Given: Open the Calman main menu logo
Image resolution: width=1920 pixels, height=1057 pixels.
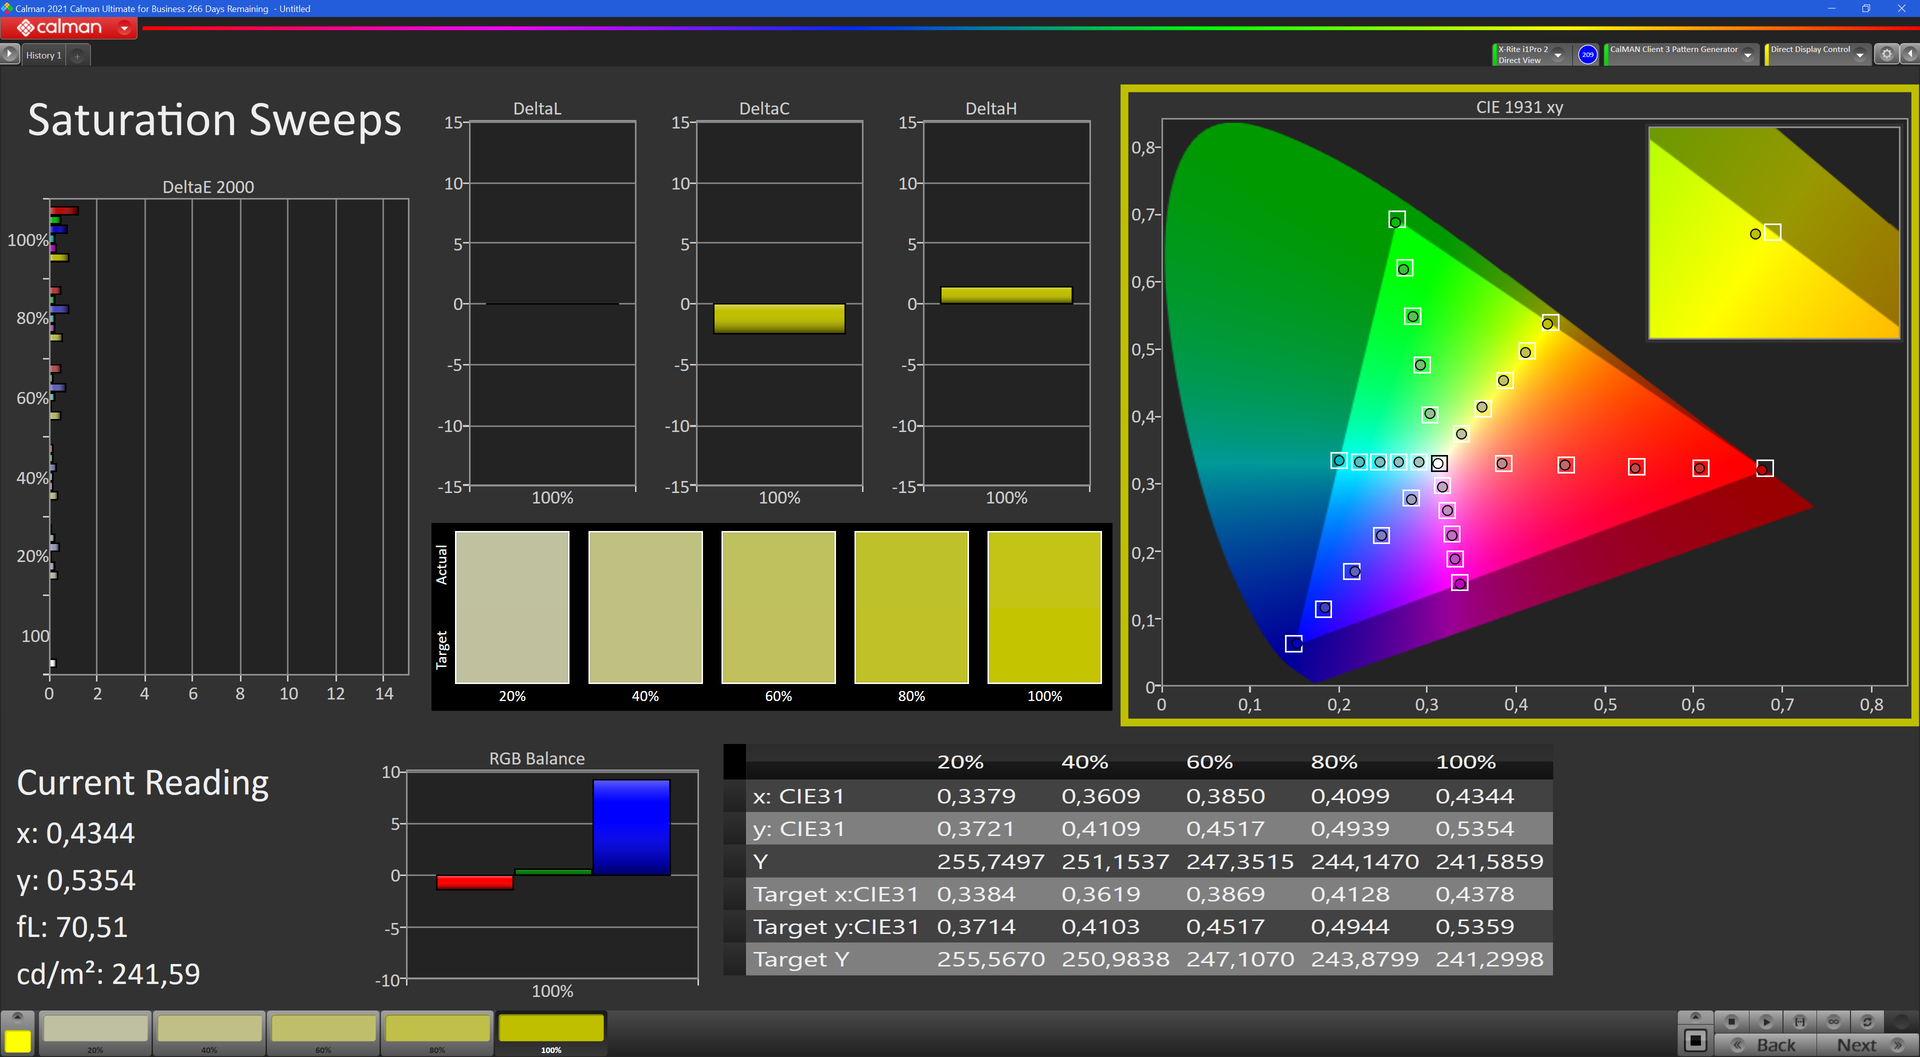Looking at the screenshot, I should pyautogui.click(x=60, y=28).
